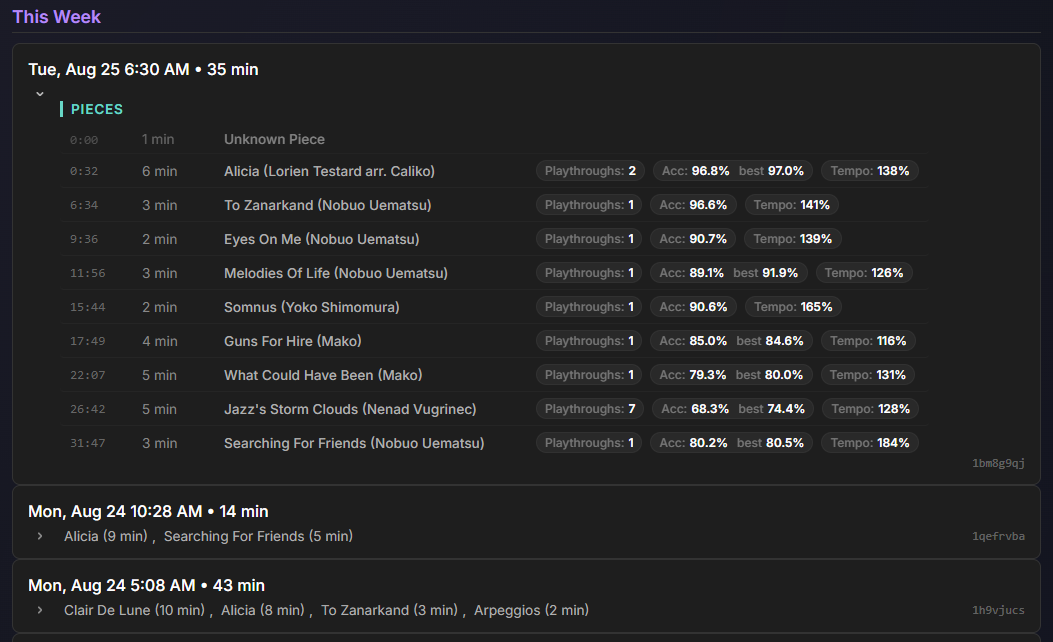Select the Mon, Aug 24 5:08 AM session title
Viewport: 1053px width, 642px height.
[146, 585]
